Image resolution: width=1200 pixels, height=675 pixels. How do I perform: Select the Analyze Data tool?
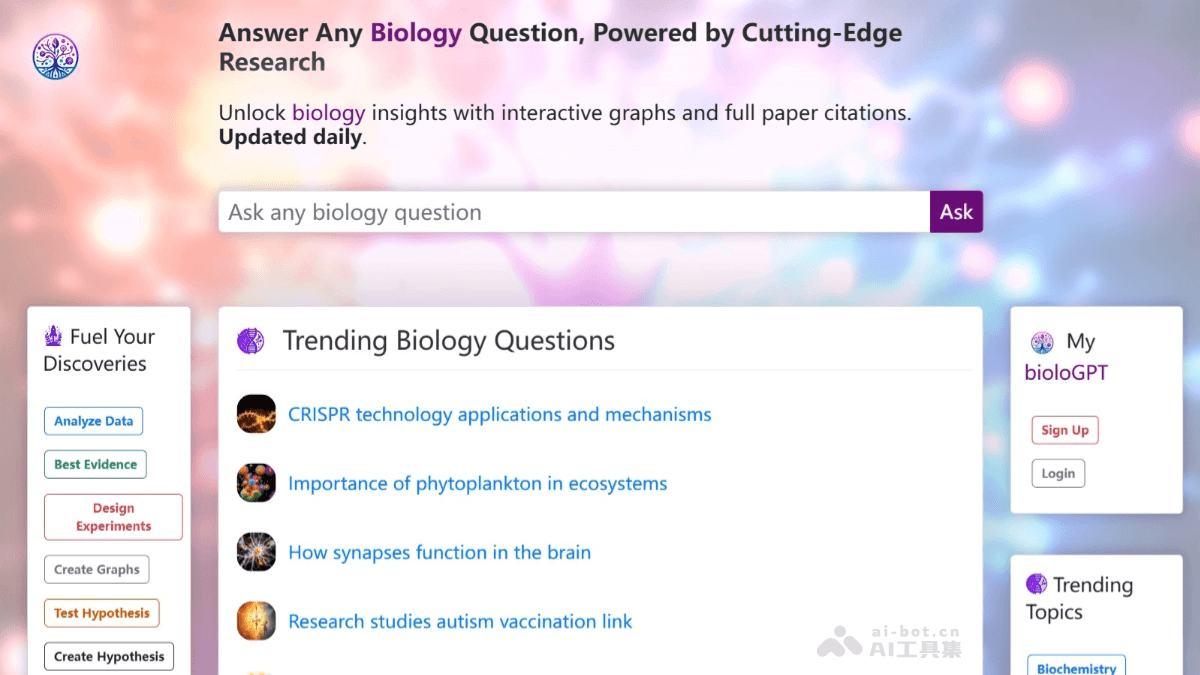tap(93, 421)
